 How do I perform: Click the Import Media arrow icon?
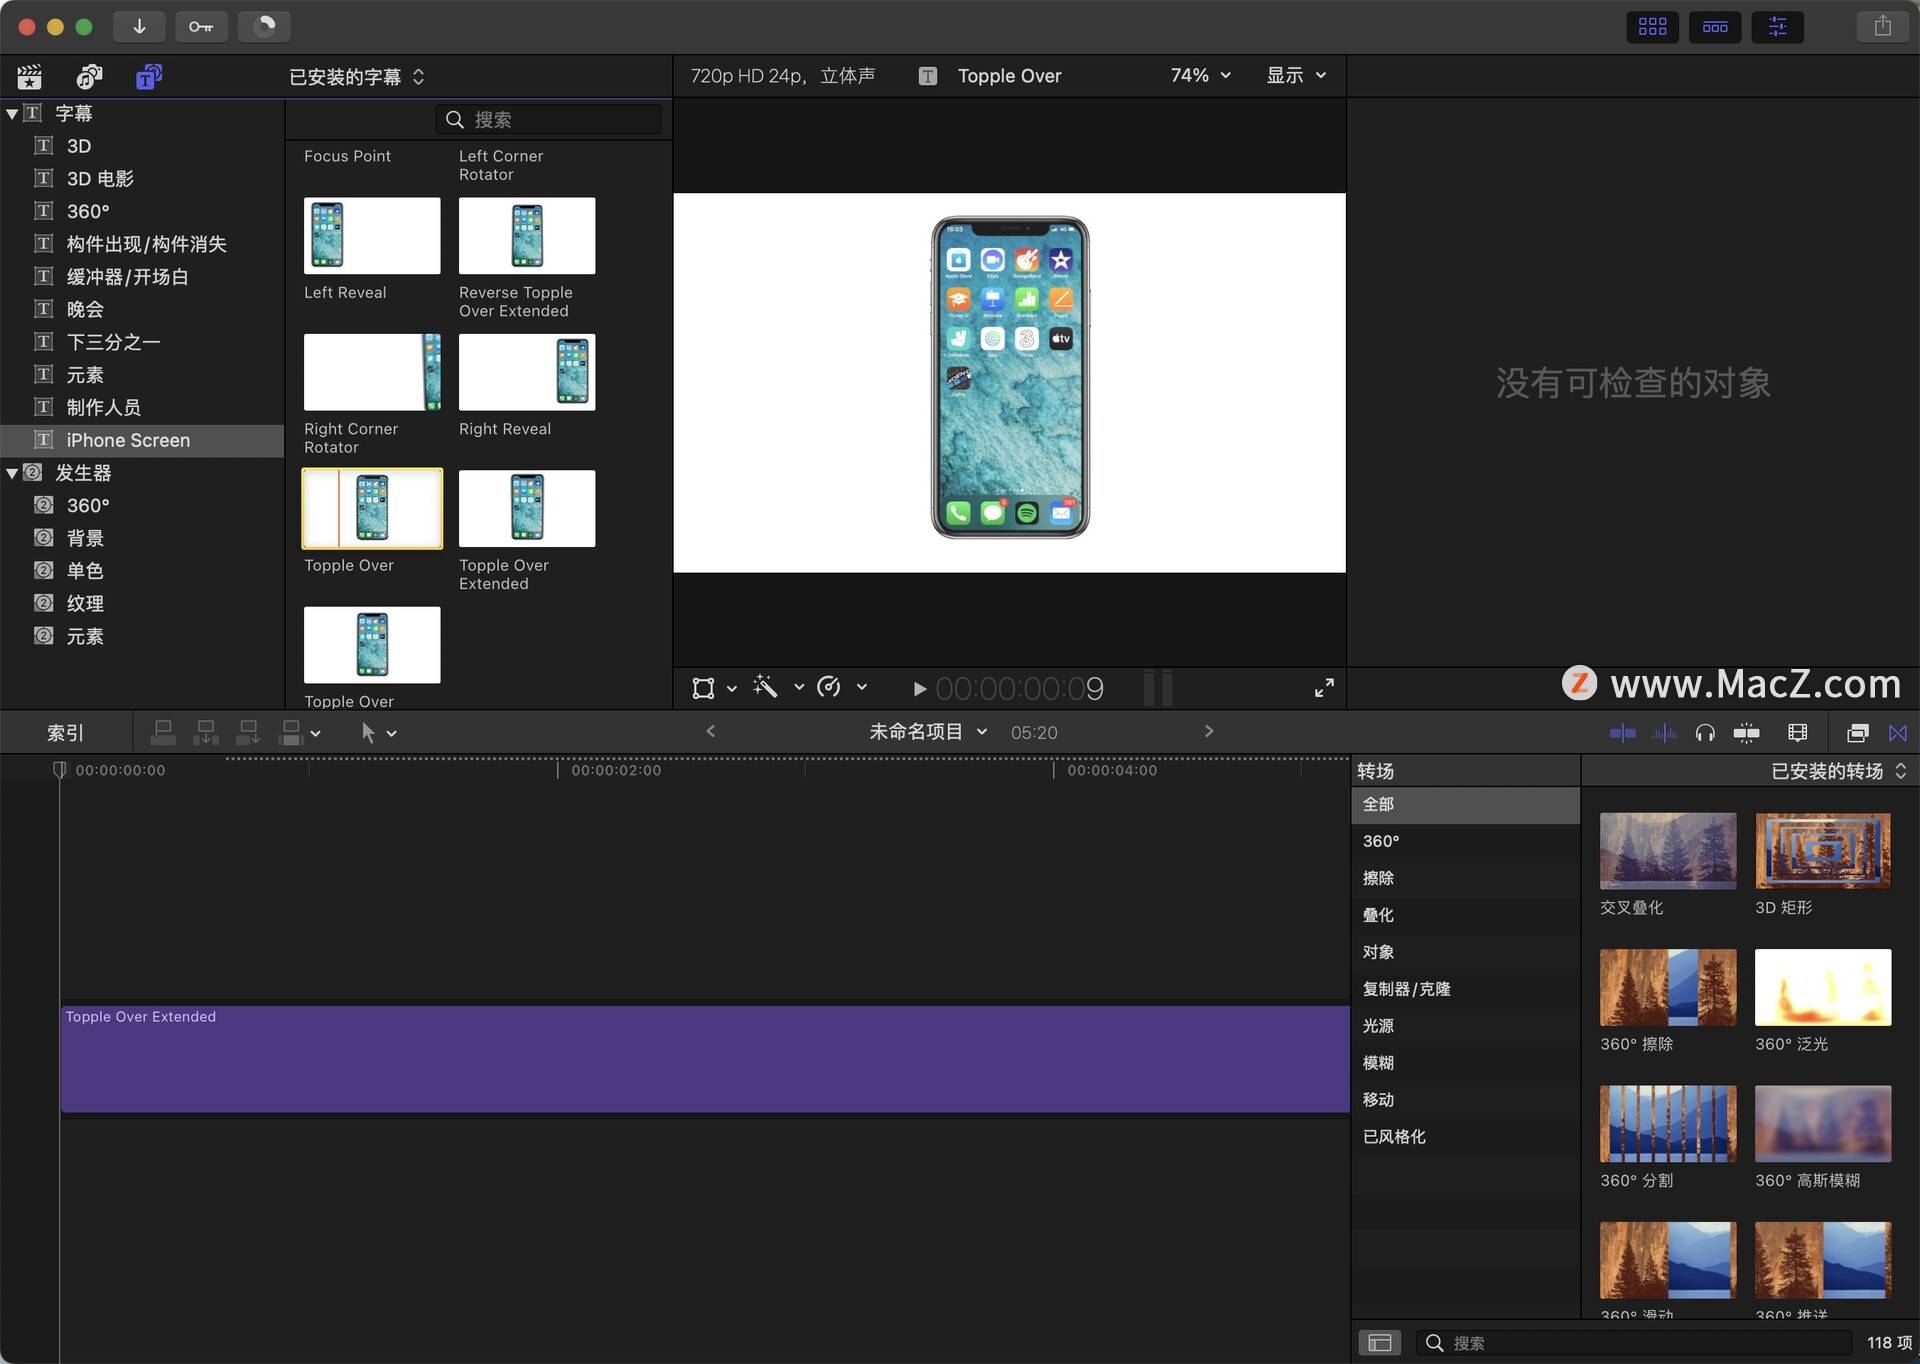coord(139,26)
